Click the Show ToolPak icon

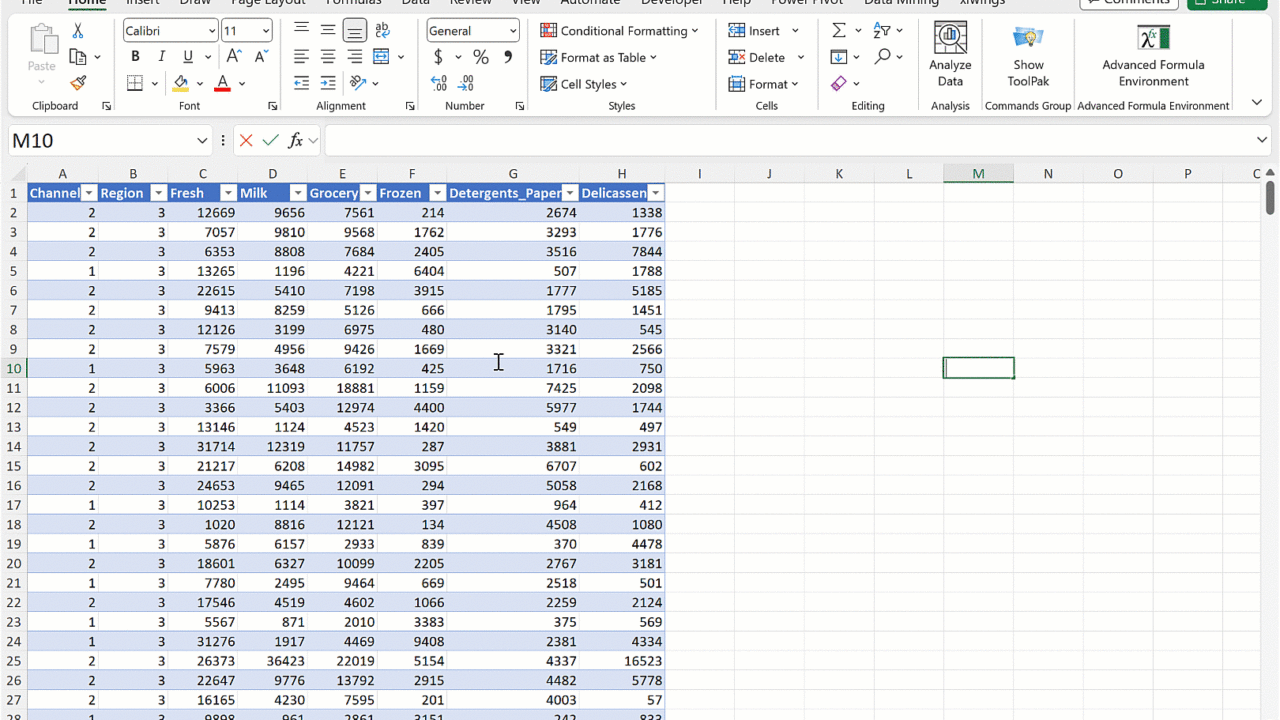[x=1028, y=55]
